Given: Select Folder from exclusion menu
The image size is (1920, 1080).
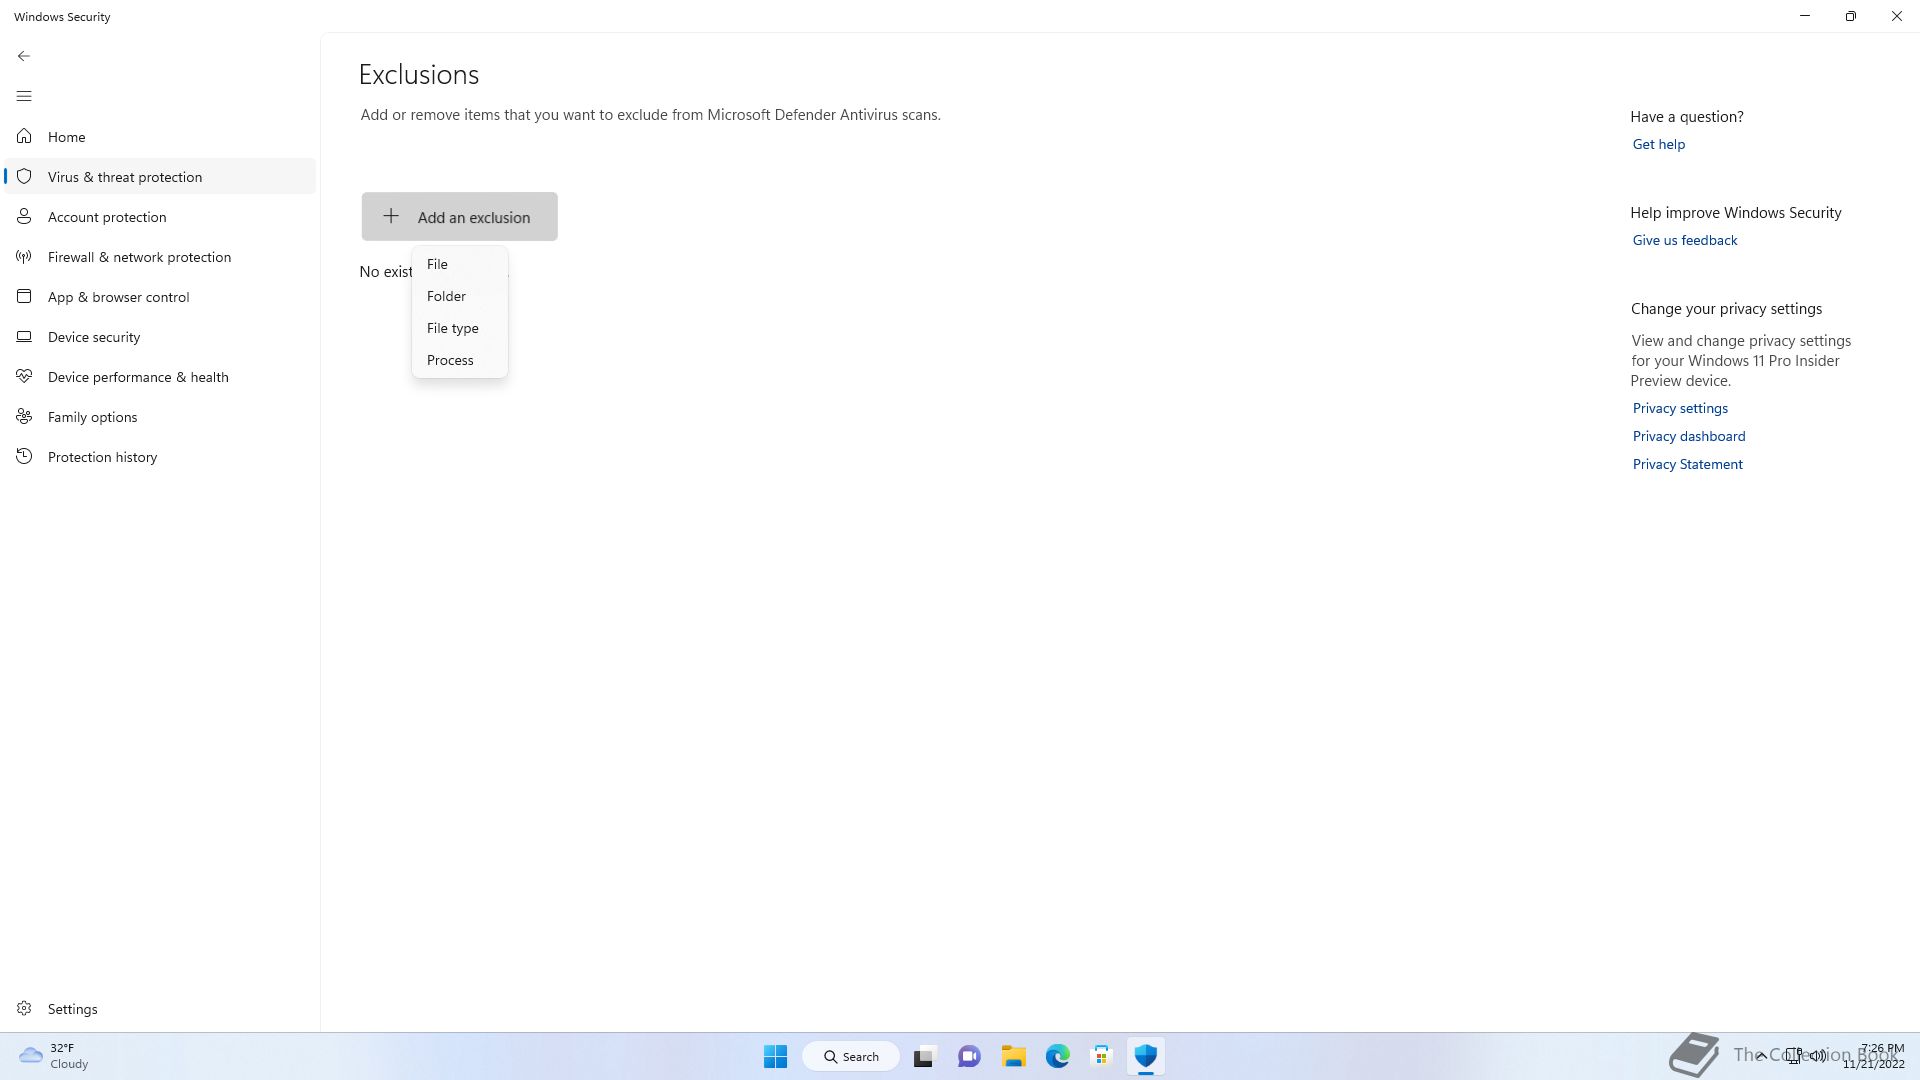Looking at the screenshot, I should tap(460, 296).
